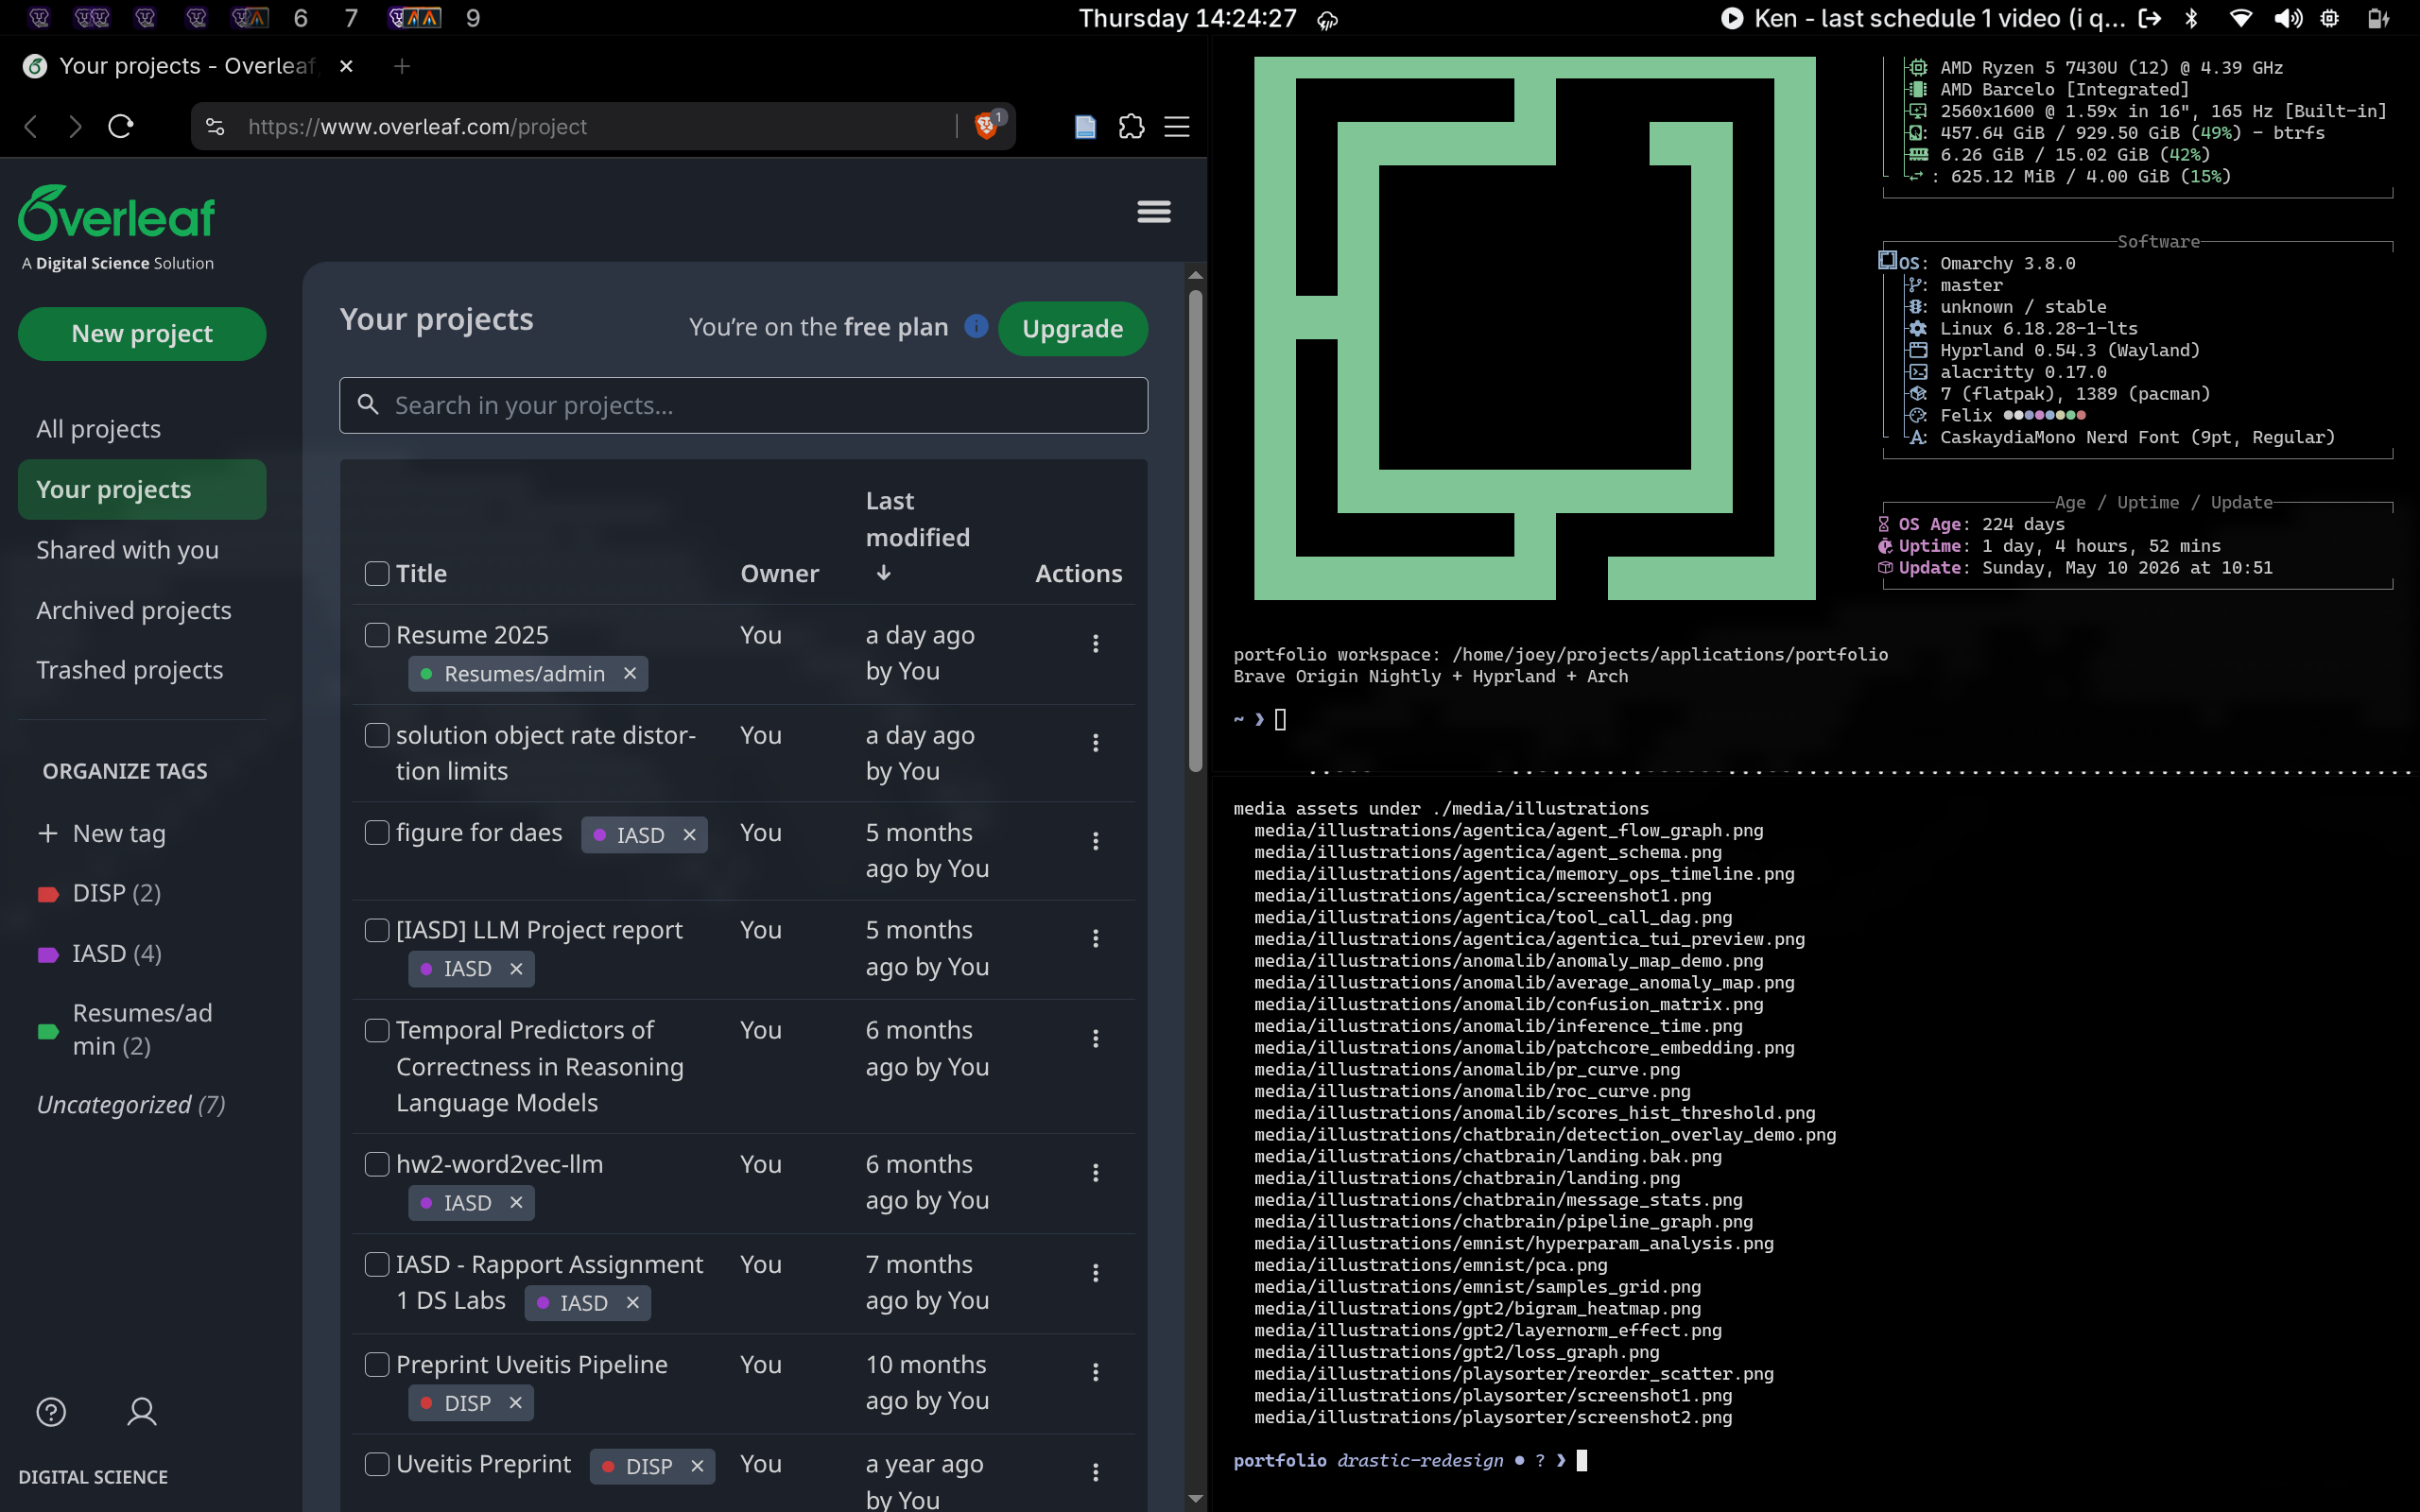Open the Resume 2025 project
Image resolution: width=2420 pixels, height=1512 pixels.
[x=472, y=635]
